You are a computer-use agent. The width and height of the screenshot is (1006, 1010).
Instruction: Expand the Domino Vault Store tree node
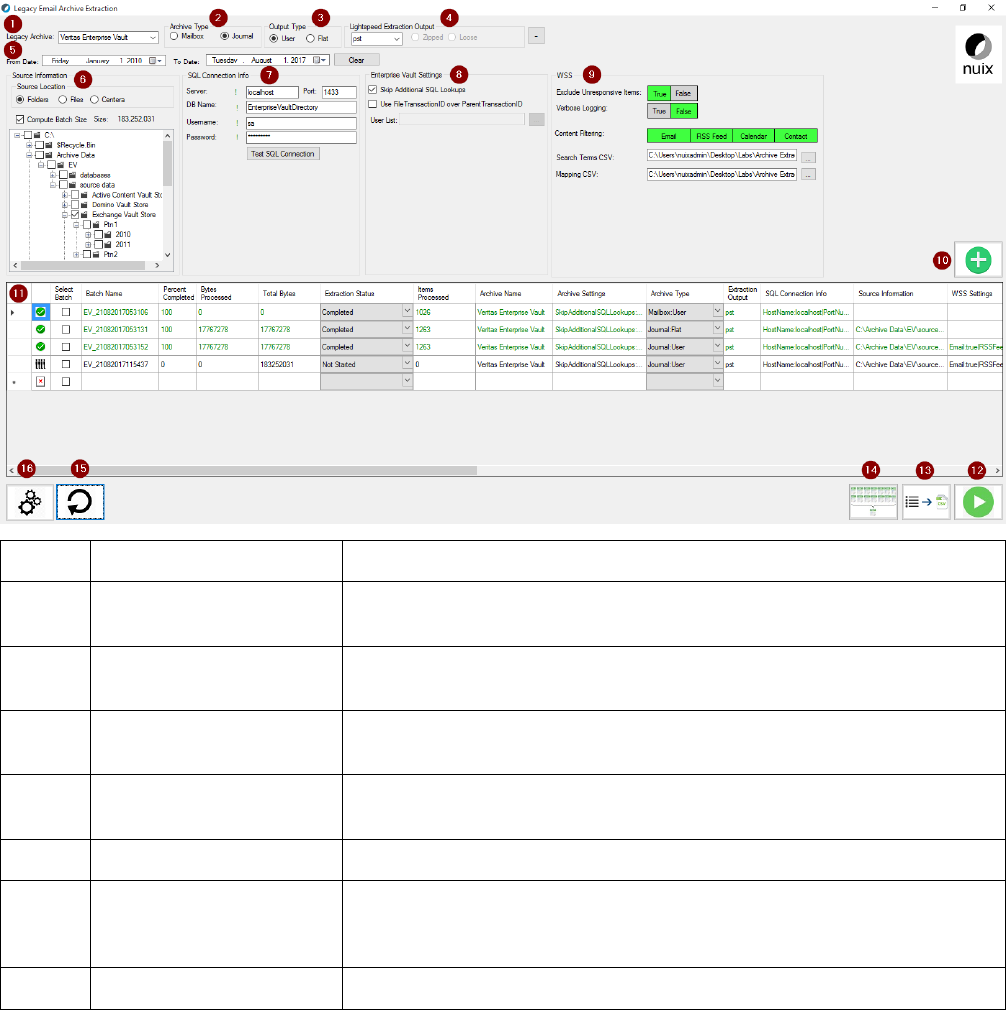point(64,205)
